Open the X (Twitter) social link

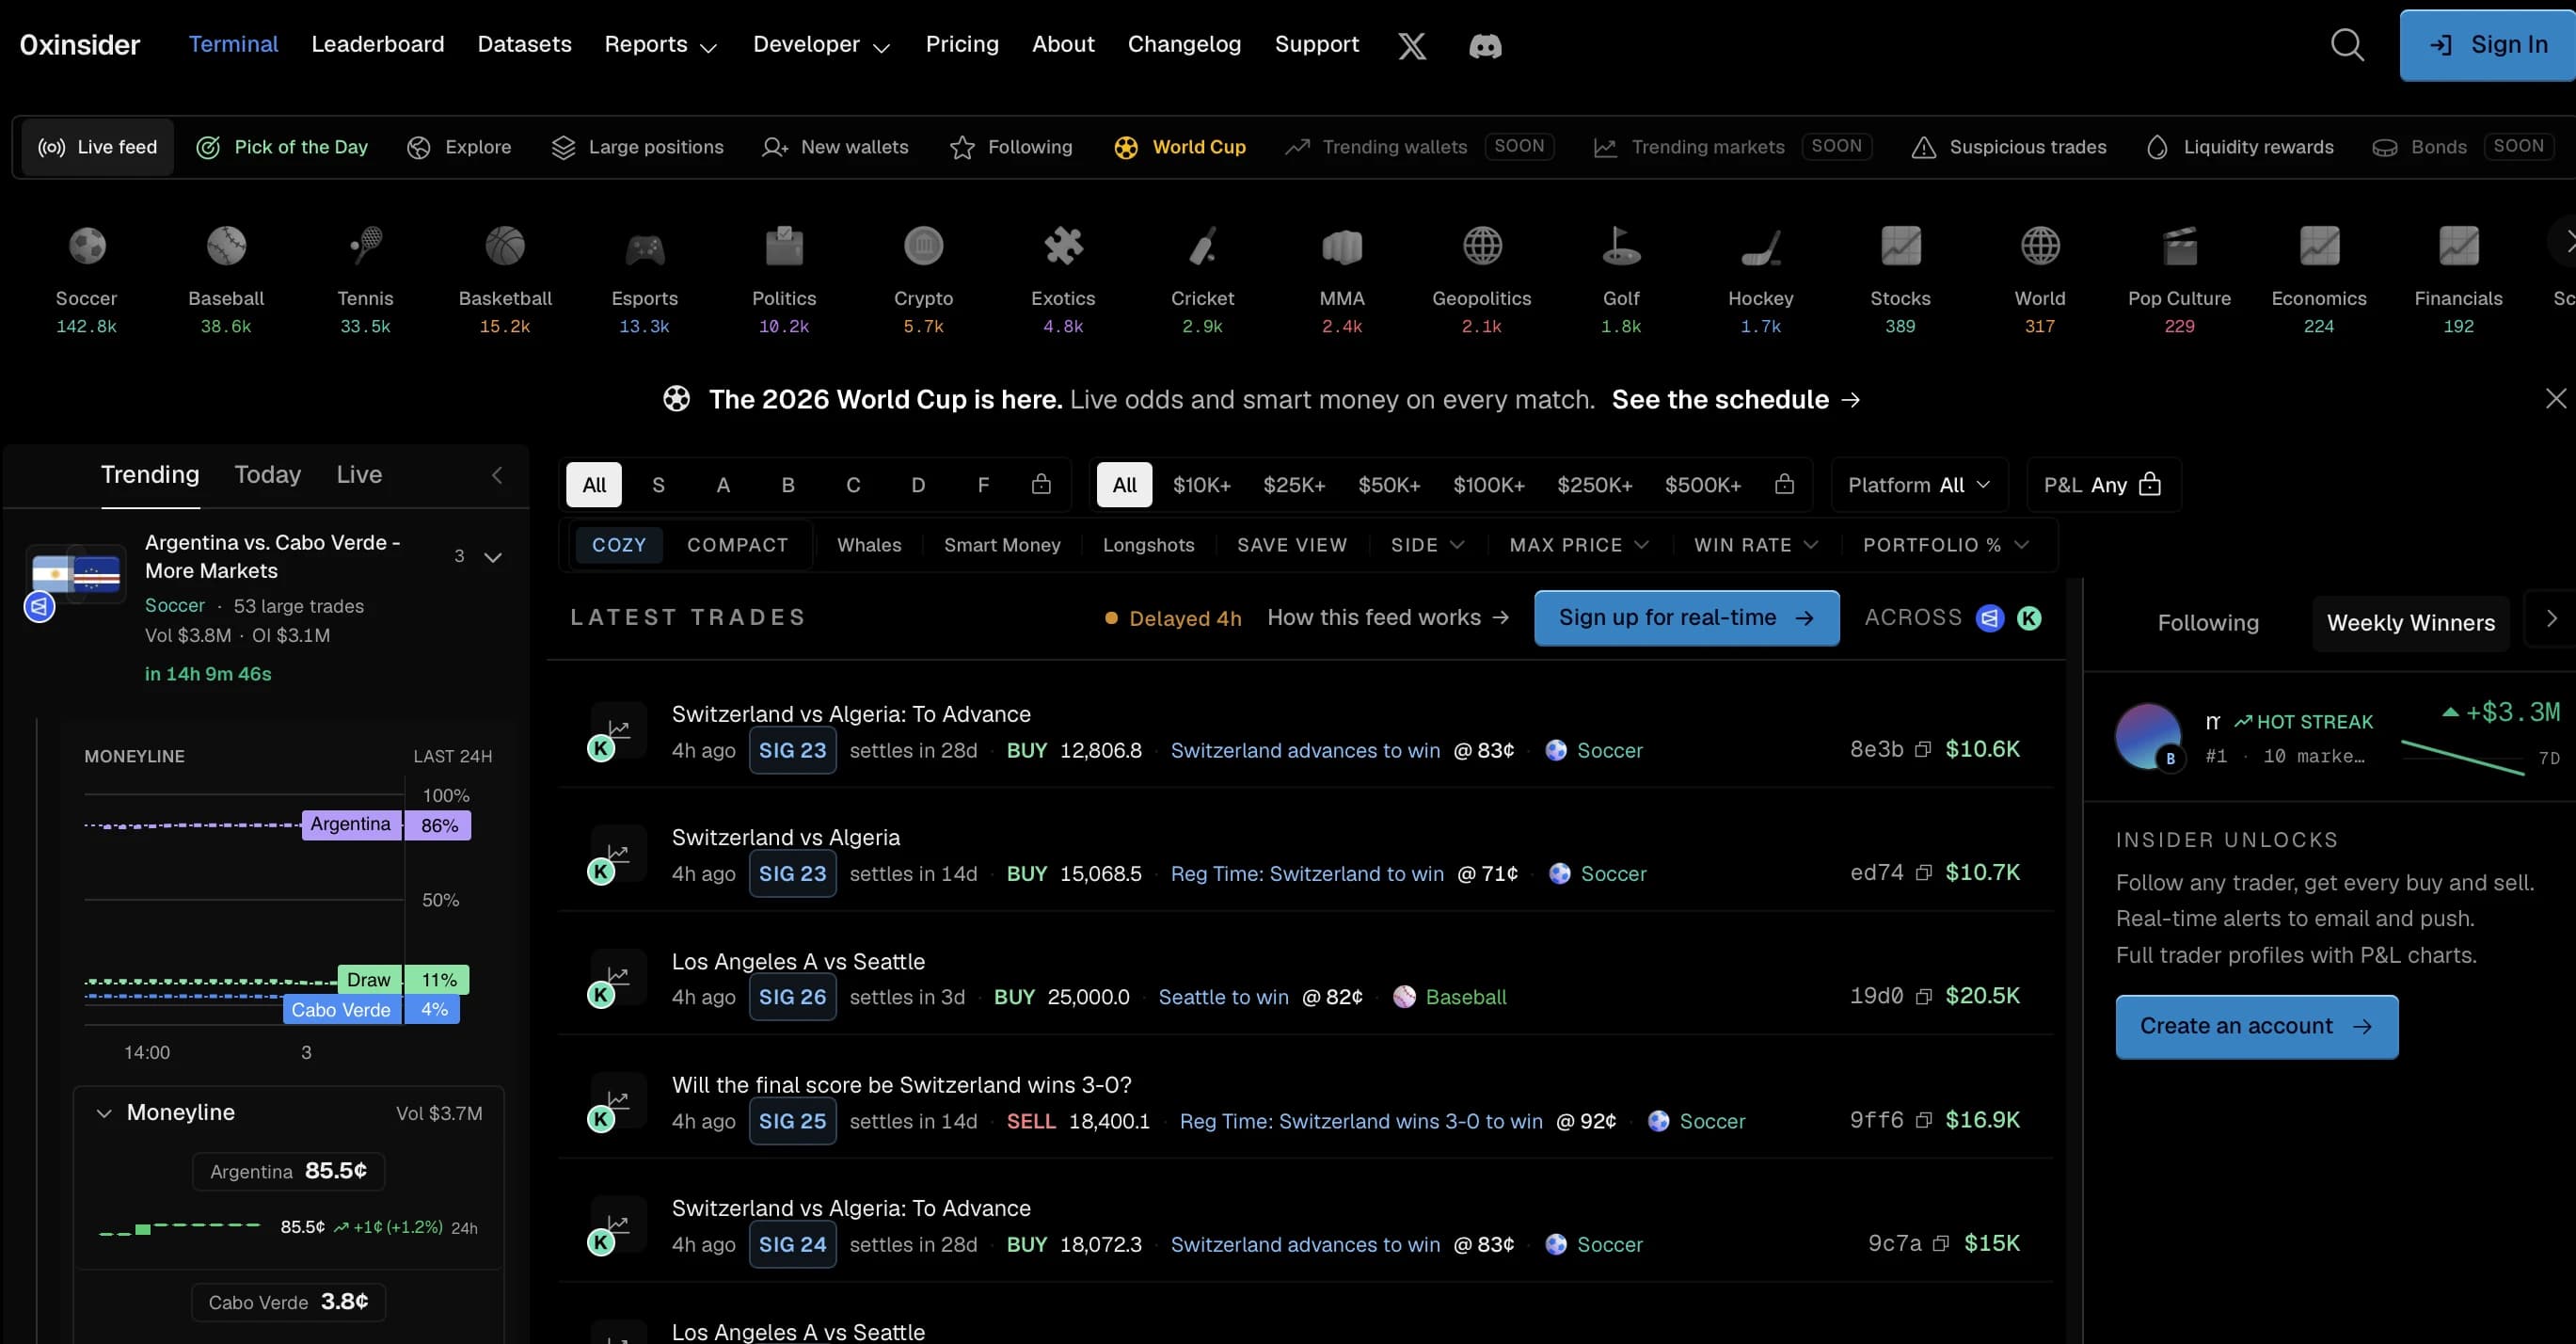point(1411,45)
